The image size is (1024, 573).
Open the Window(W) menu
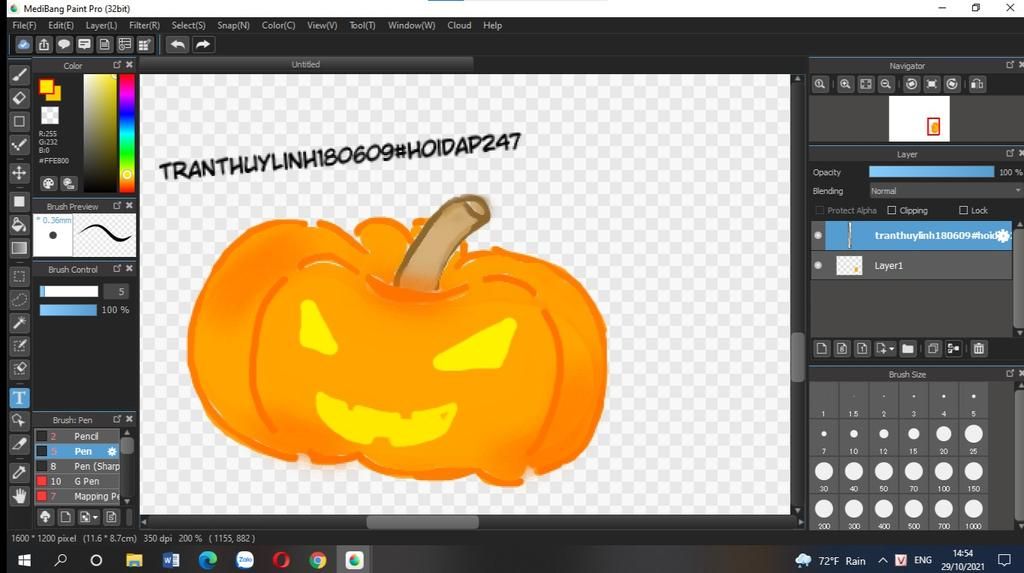click(411, 25)
